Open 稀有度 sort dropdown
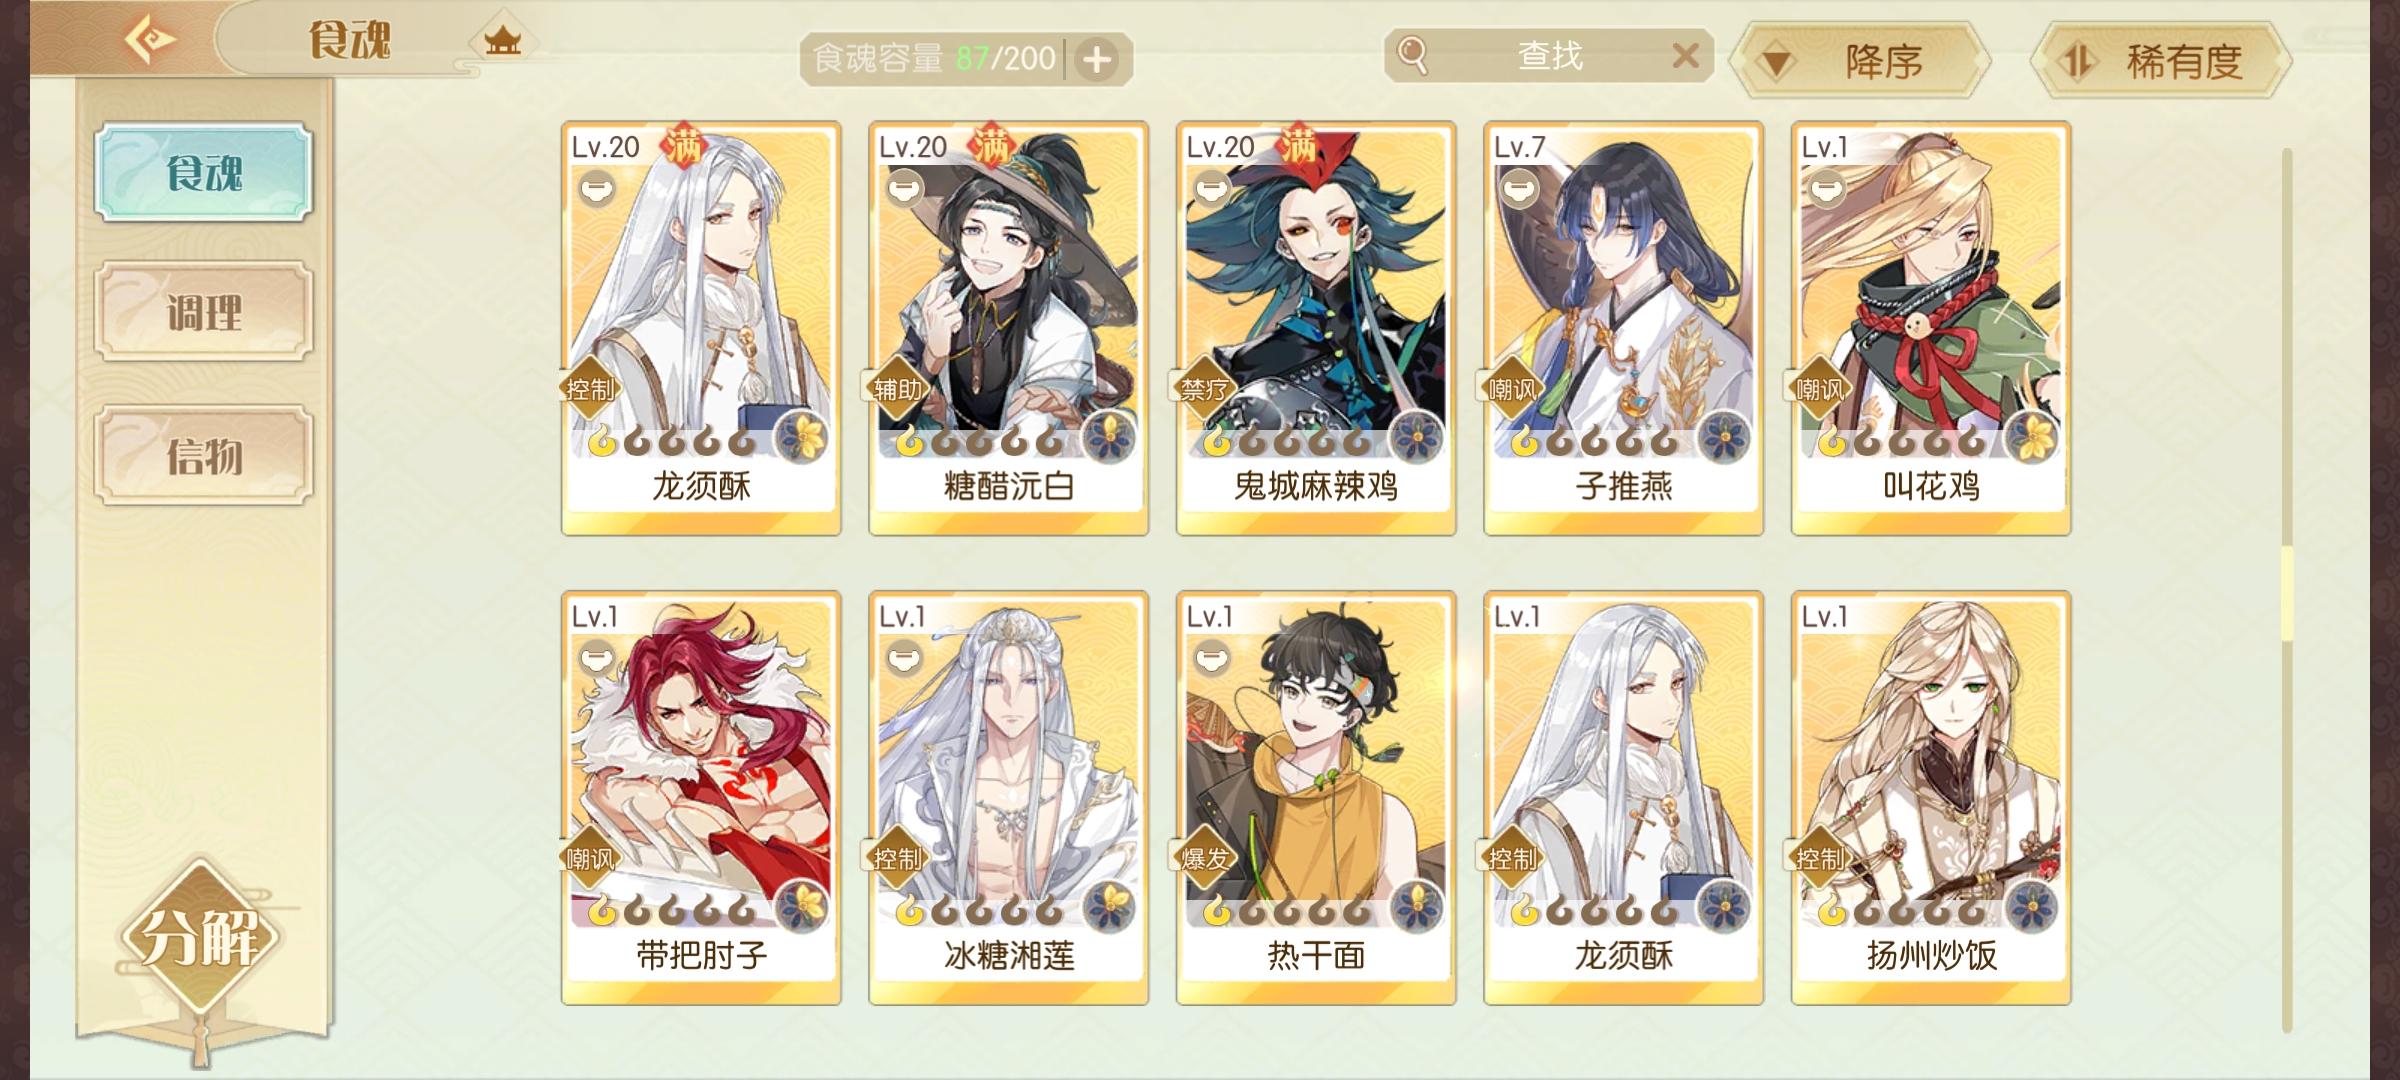 2161,61
